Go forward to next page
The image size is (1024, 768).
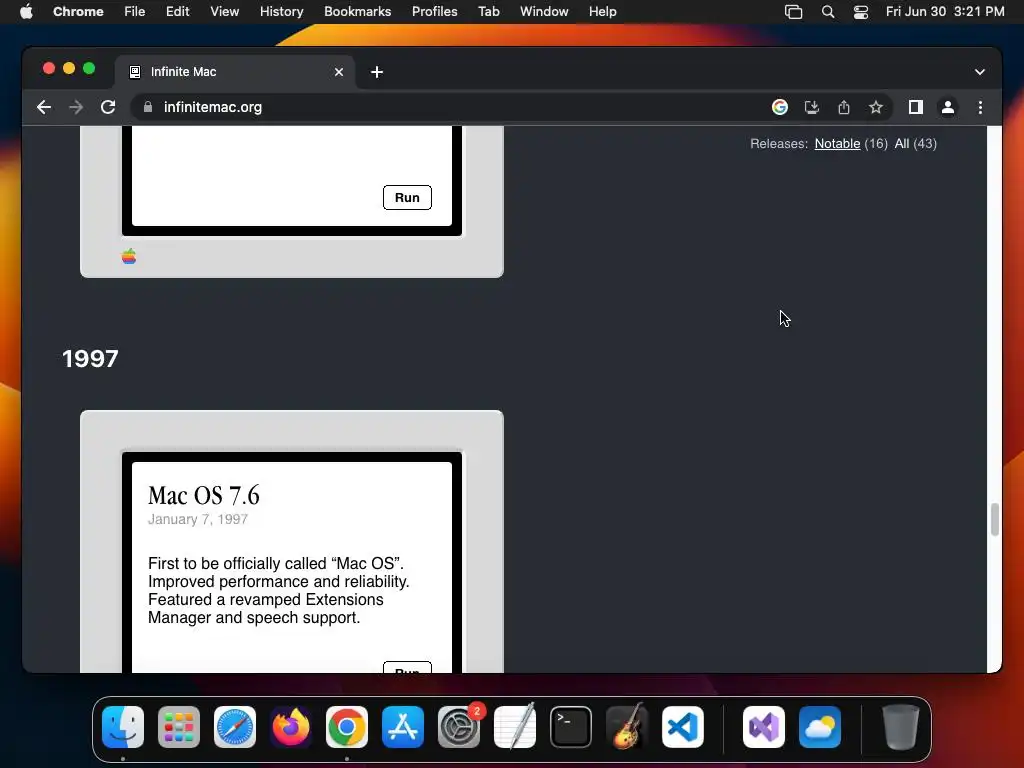click(76, 107)
